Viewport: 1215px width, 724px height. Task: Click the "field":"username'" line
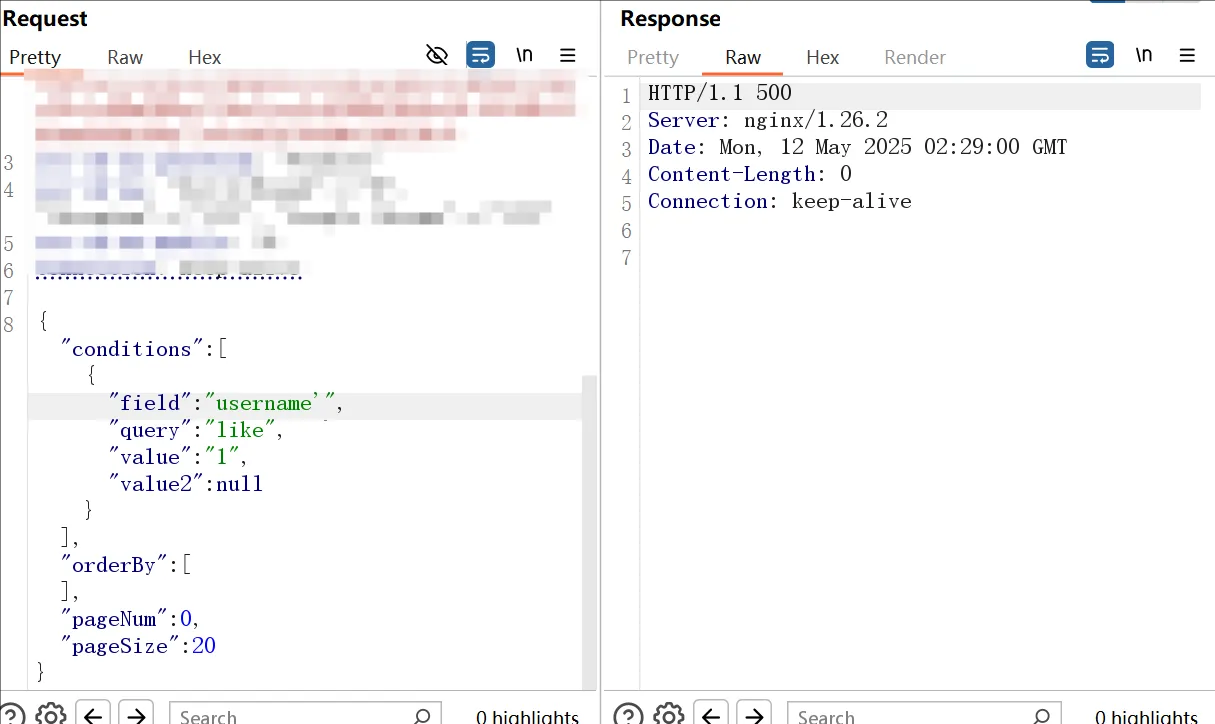tap(226, 403)
